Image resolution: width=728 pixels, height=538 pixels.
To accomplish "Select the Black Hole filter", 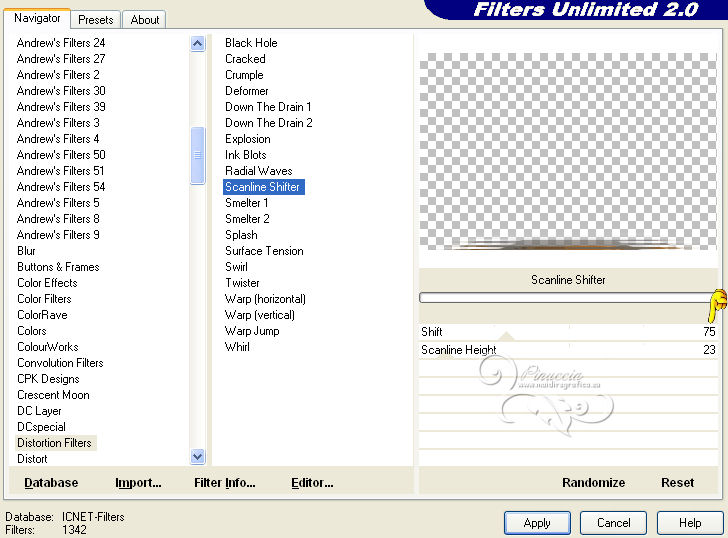I will (251, 43).
